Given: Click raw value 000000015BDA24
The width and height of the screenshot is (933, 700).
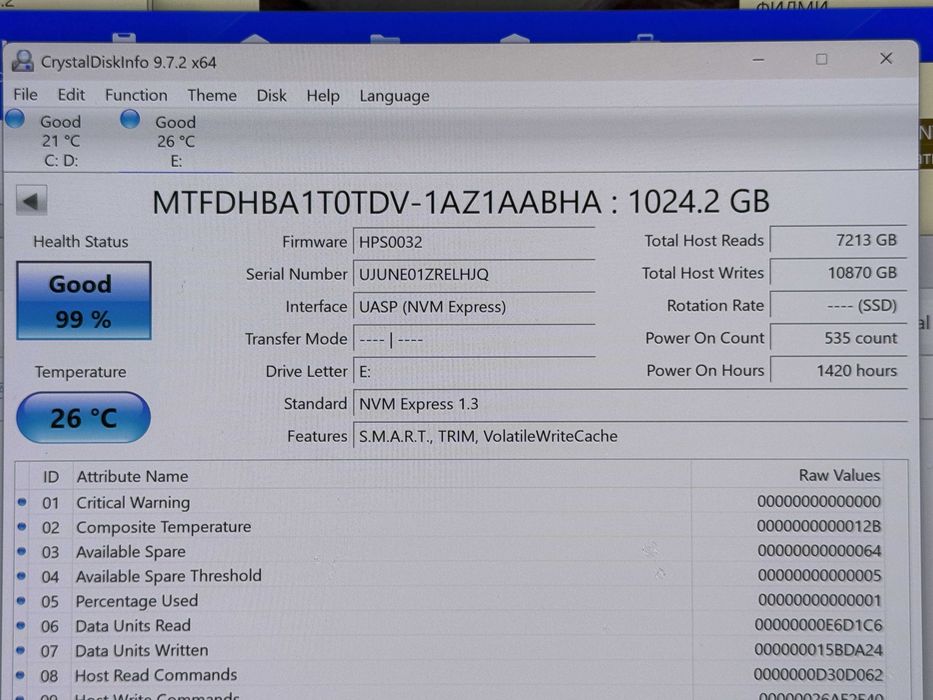Looking at the screenshot, I should pyautogui.click(x=819, y=650).
